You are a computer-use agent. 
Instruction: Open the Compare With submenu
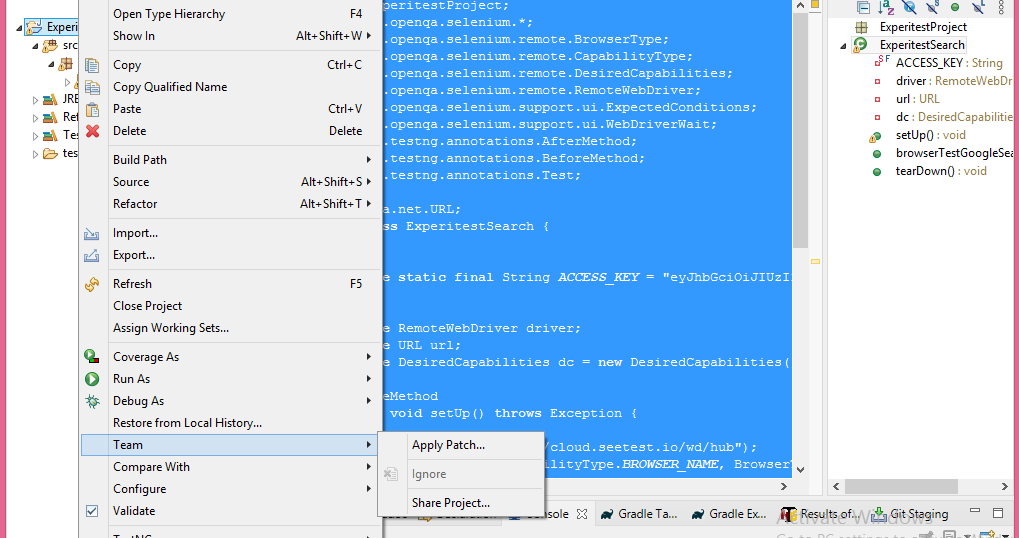[230, 467]
